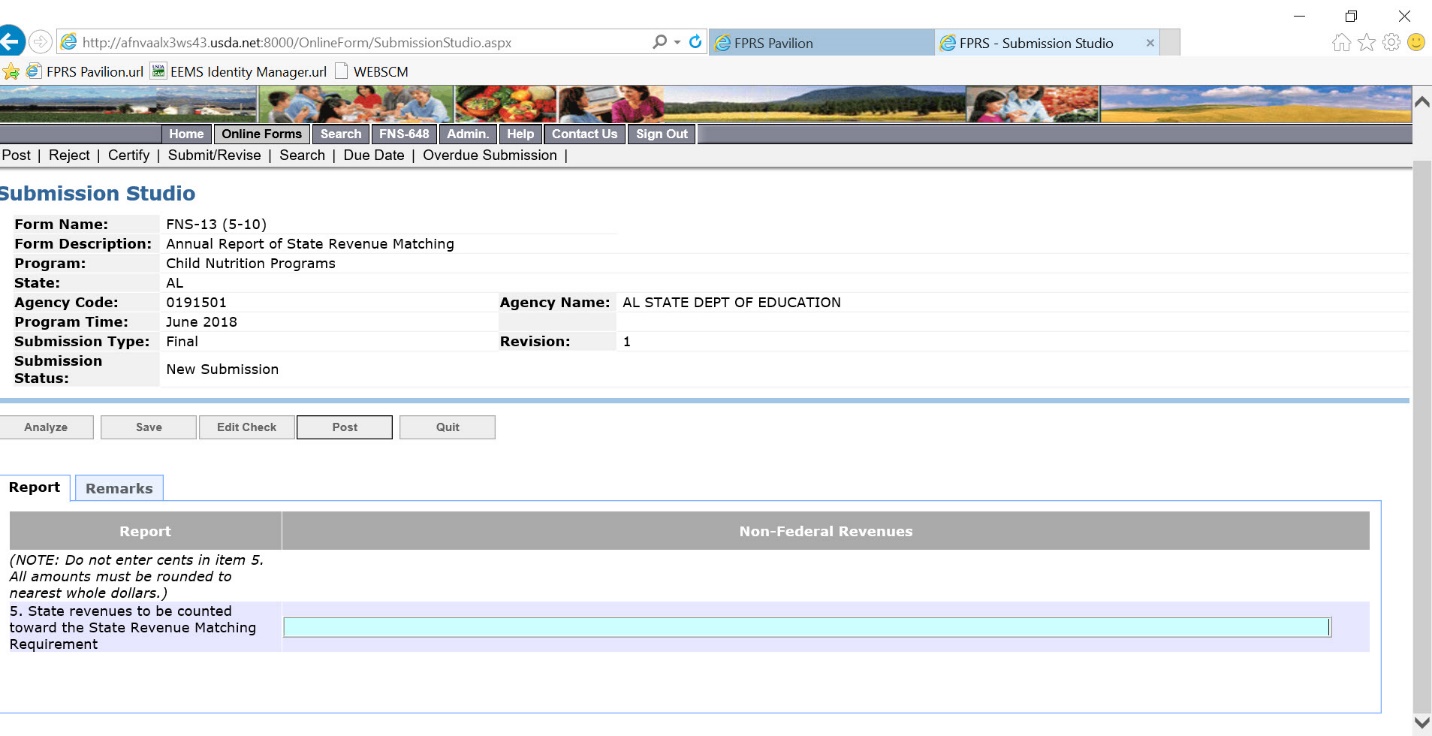Click the Post button
This screenshot has width=1432, height=736.
345,427
